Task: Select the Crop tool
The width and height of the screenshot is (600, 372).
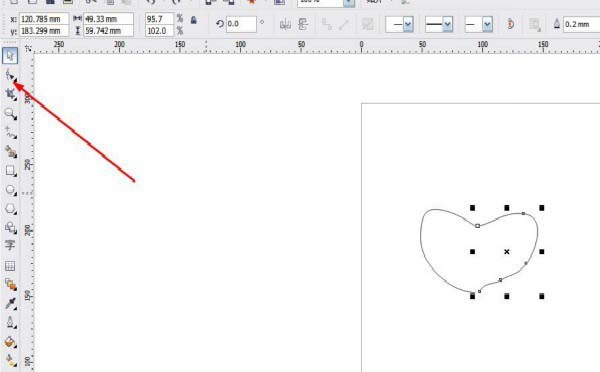Action: pos(10,94)
